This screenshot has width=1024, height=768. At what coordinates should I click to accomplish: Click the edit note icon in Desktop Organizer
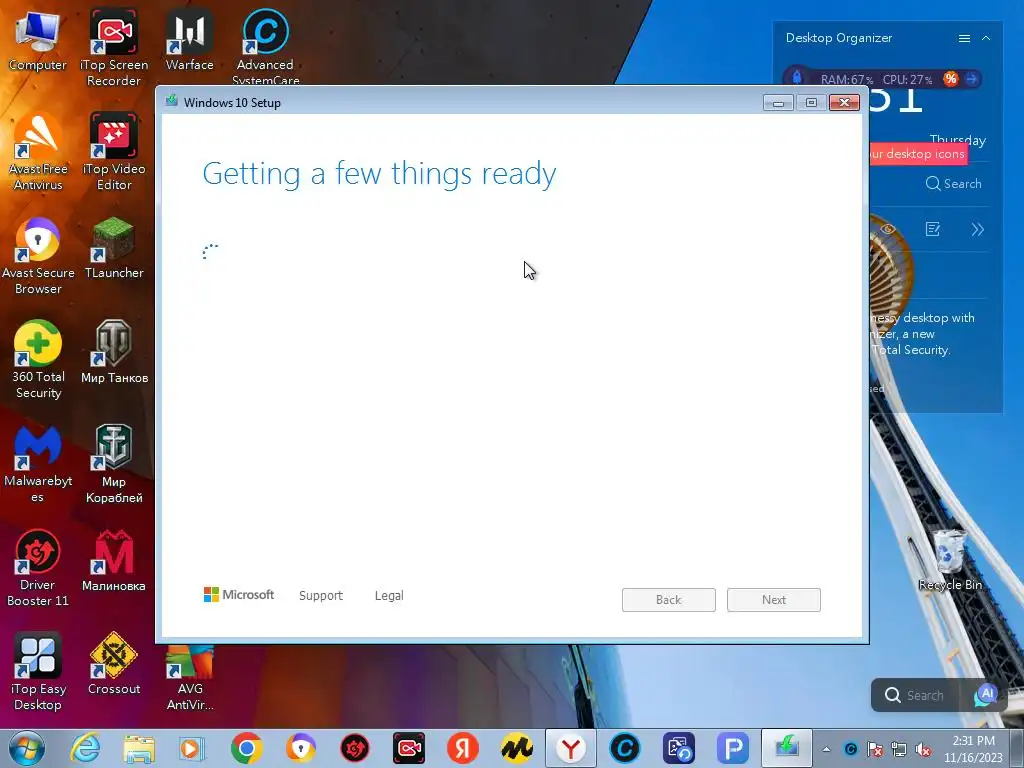coord(933,229)
